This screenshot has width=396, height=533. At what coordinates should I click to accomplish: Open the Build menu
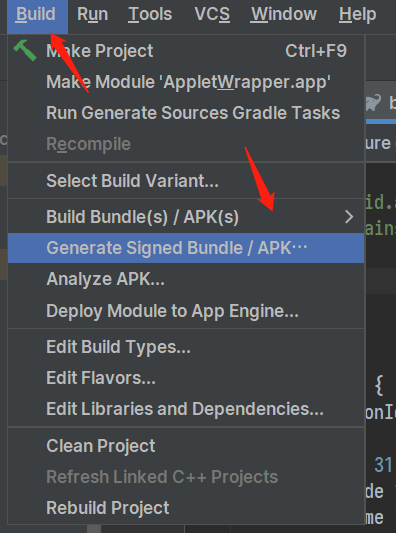point(37,15)
